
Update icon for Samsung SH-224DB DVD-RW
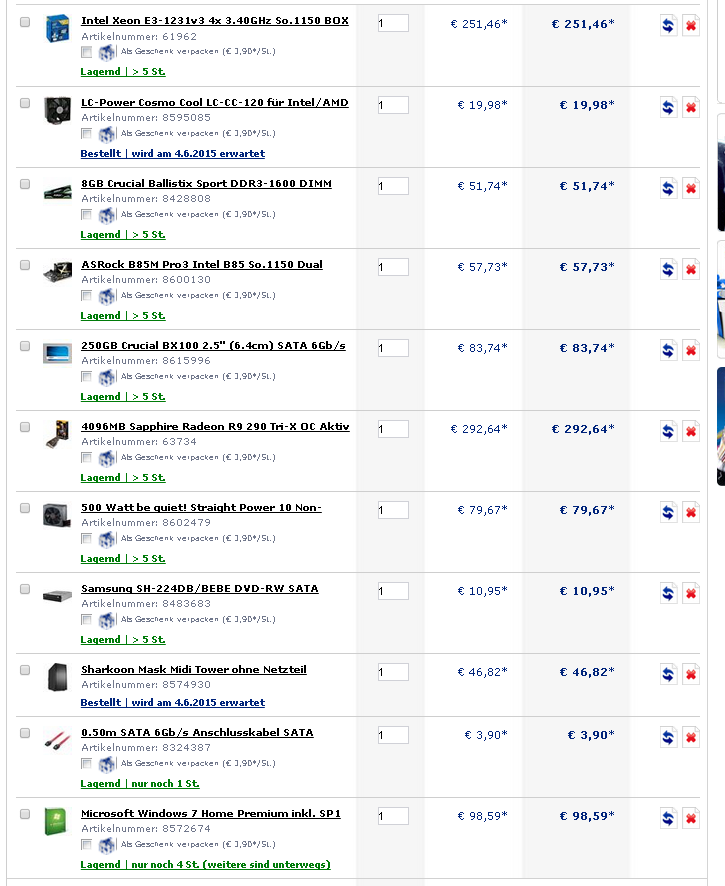pyautogui.click(x=668, y=593)
